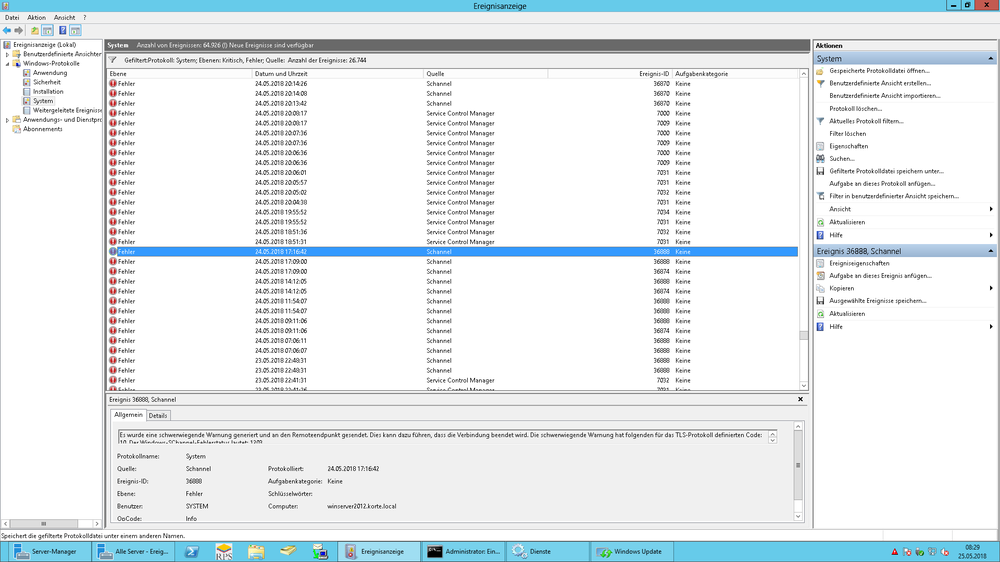Screen dimensions: 1000x562
Task: Click 'Protokoll löschen...' action
Action: click(855, 108)
